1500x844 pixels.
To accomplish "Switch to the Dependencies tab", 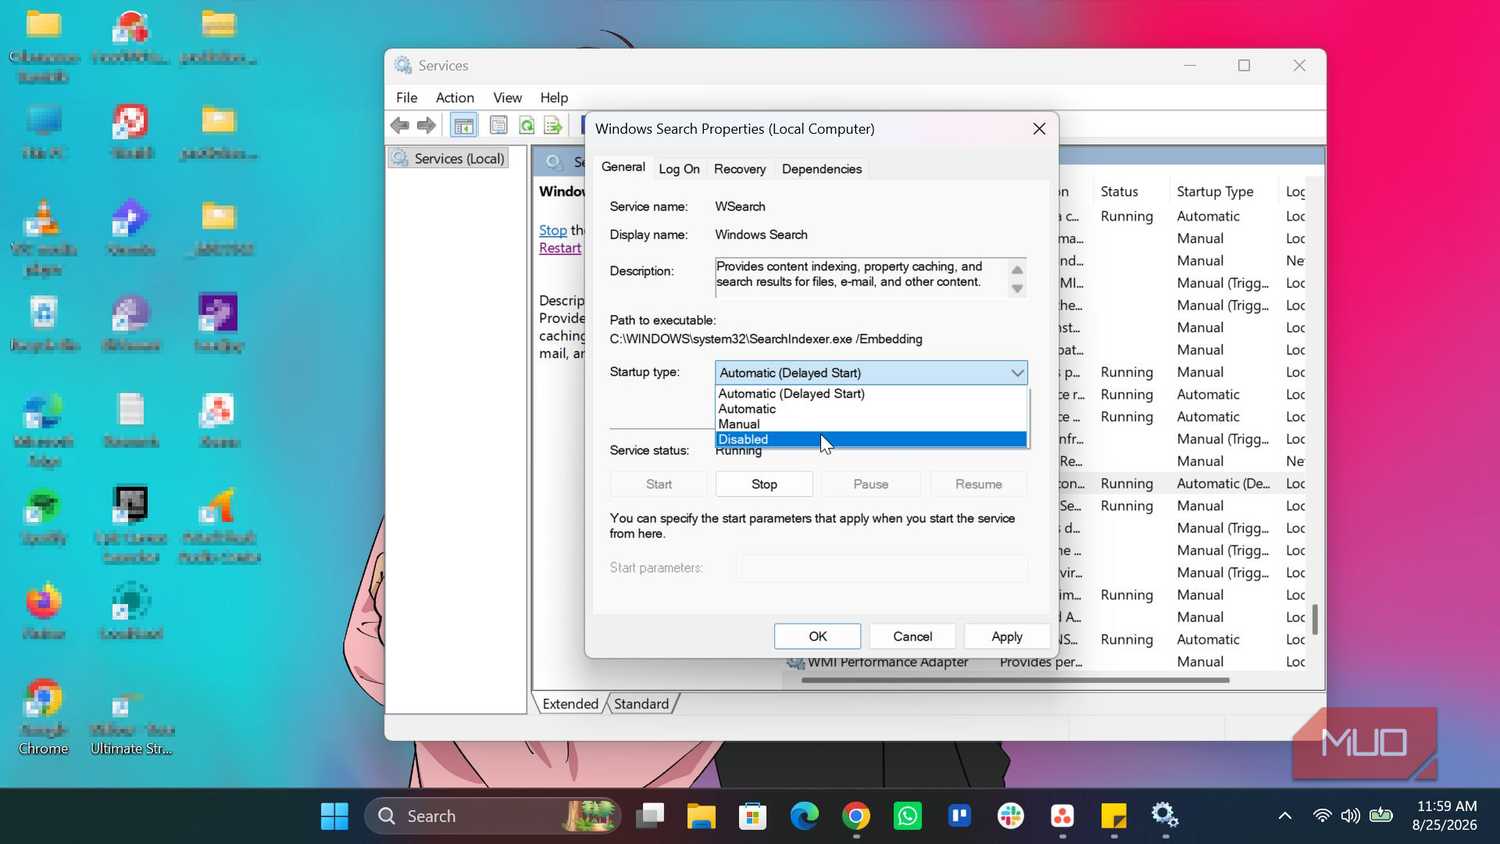I will (x=822, y=169).
